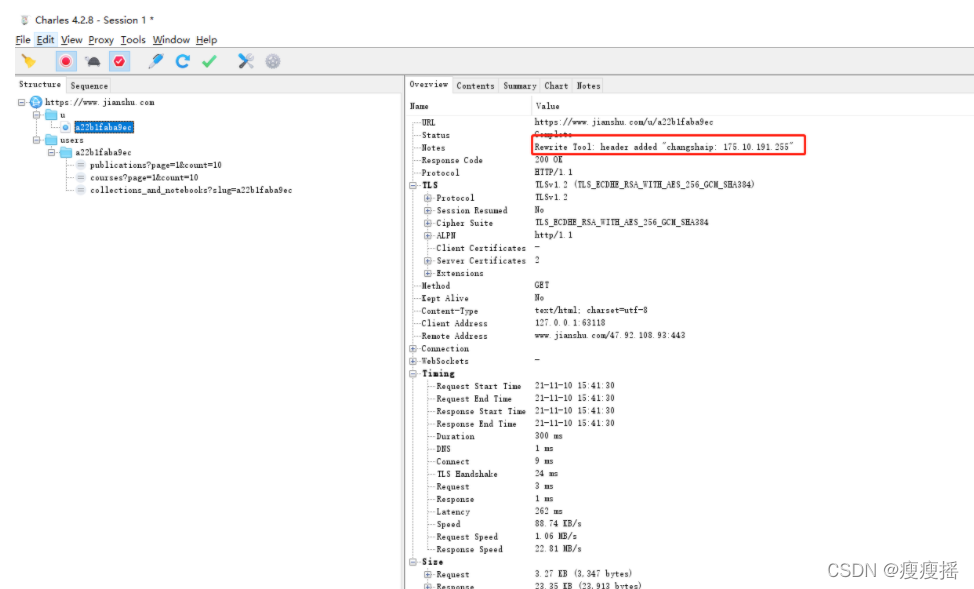Expand the Size Request row

click(x=427, y=575)
